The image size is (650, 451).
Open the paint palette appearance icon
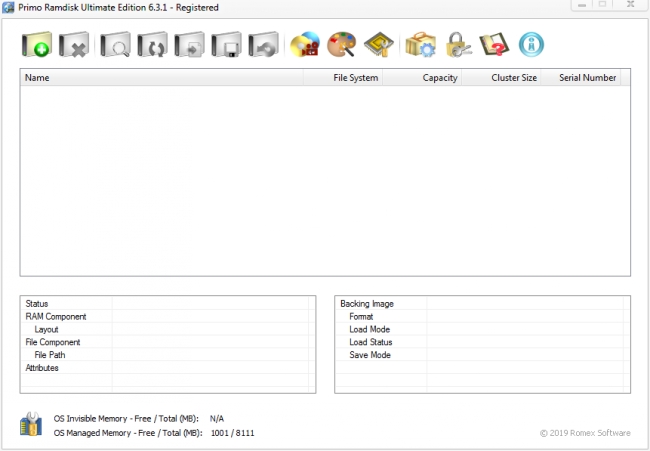pos(342,44)
